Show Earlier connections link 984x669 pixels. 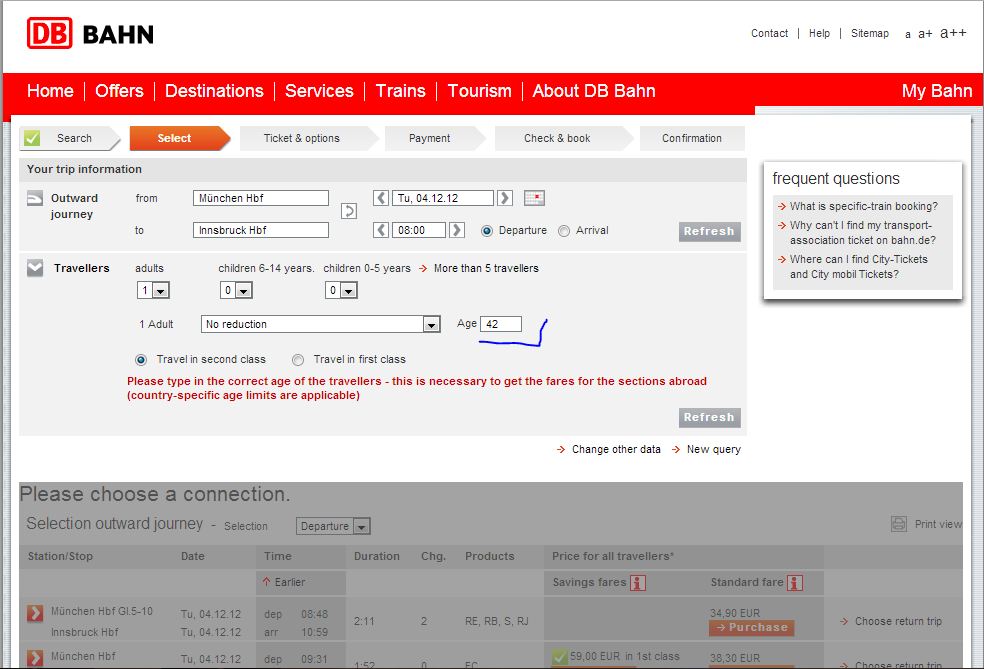(289, 582)
